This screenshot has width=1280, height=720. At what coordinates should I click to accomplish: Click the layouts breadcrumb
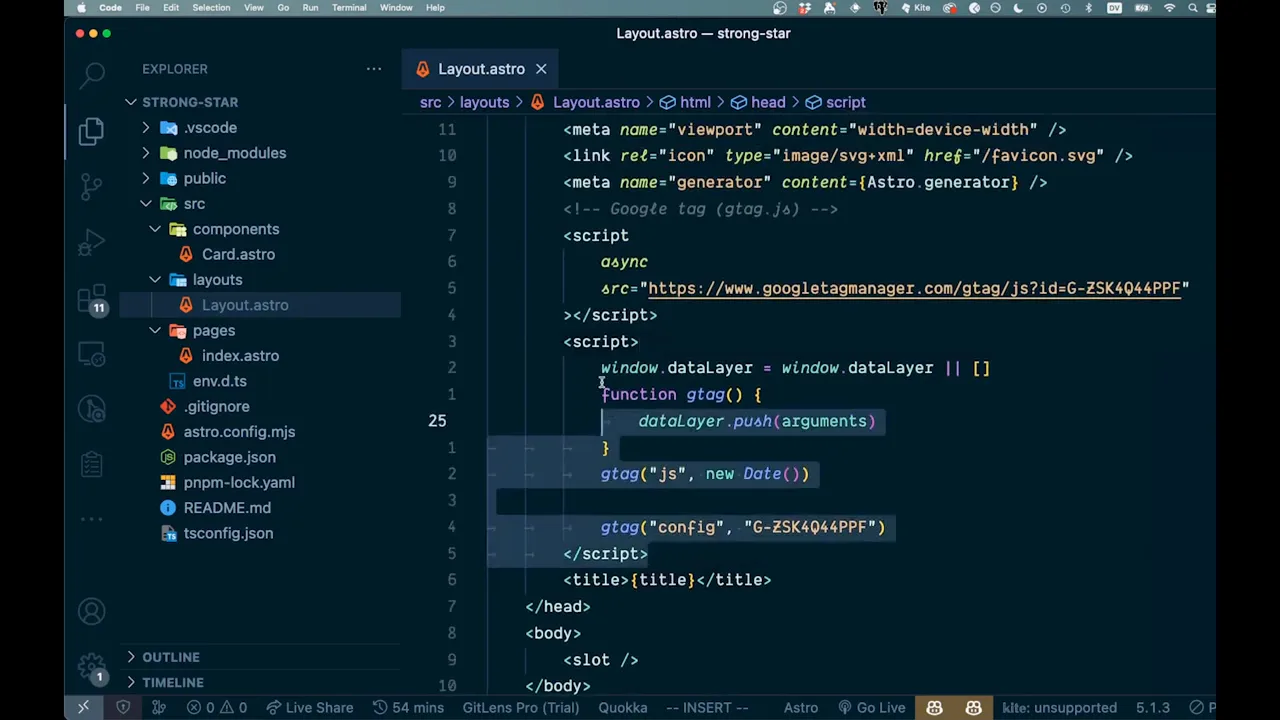click(x=484, y=102)
